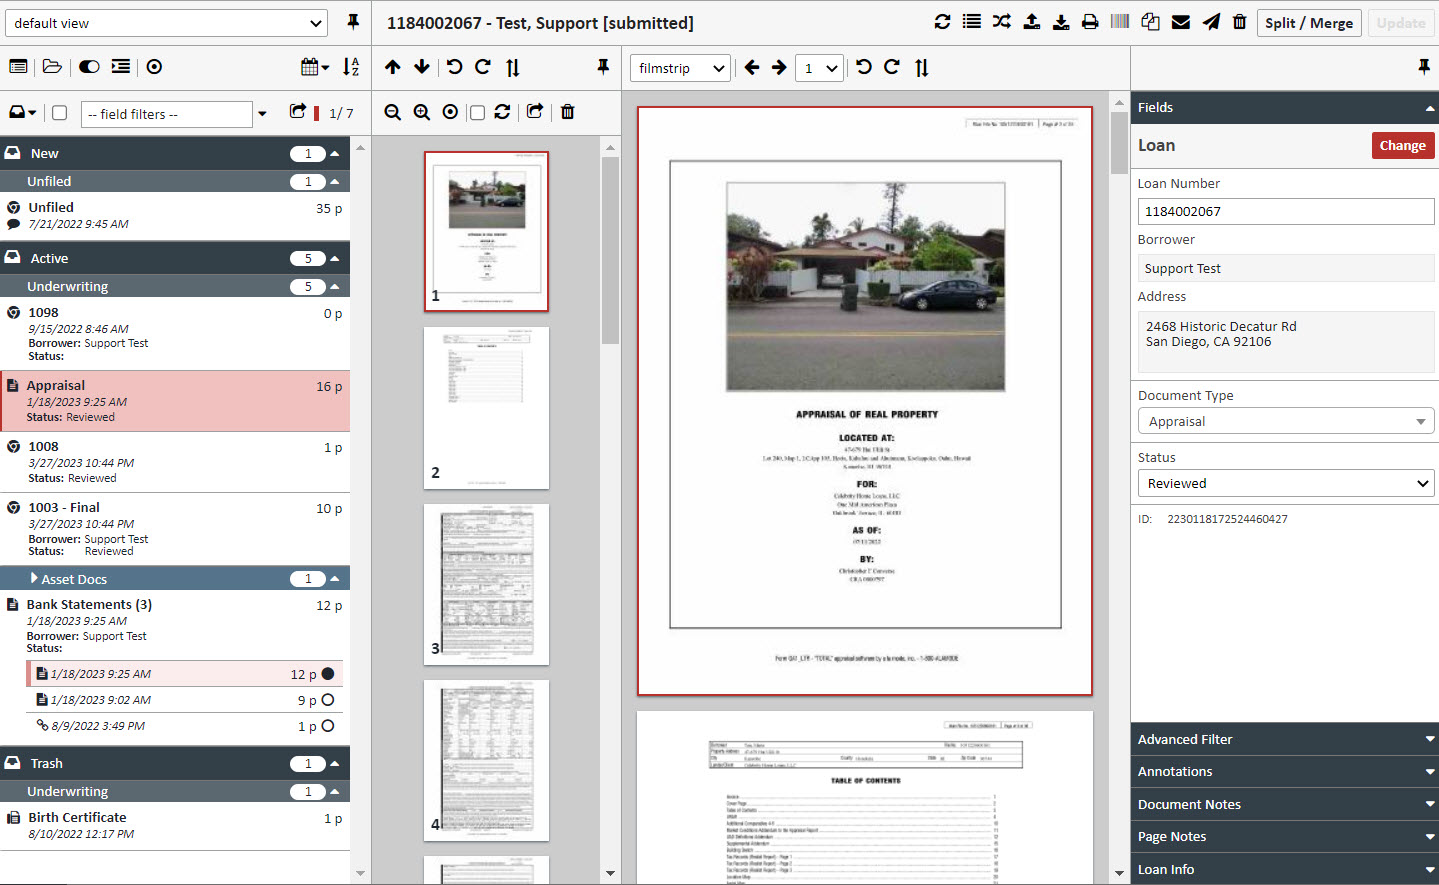The image size is (1439, 885).
Task: Tick the checkbox in thumbnail toolbar
Action: coord(477,113)
